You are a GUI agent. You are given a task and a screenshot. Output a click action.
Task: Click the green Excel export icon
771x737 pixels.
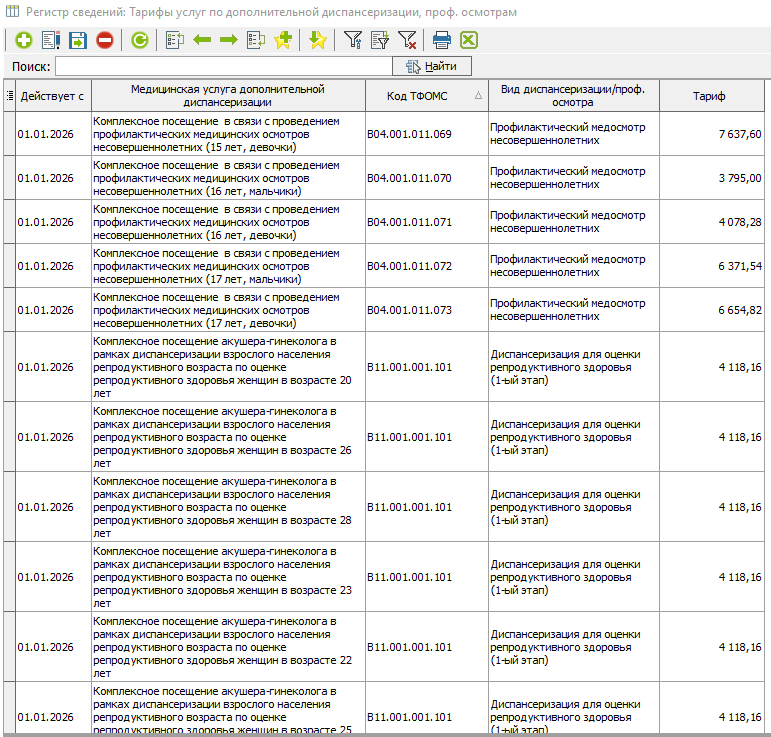[x=468, y=40]
